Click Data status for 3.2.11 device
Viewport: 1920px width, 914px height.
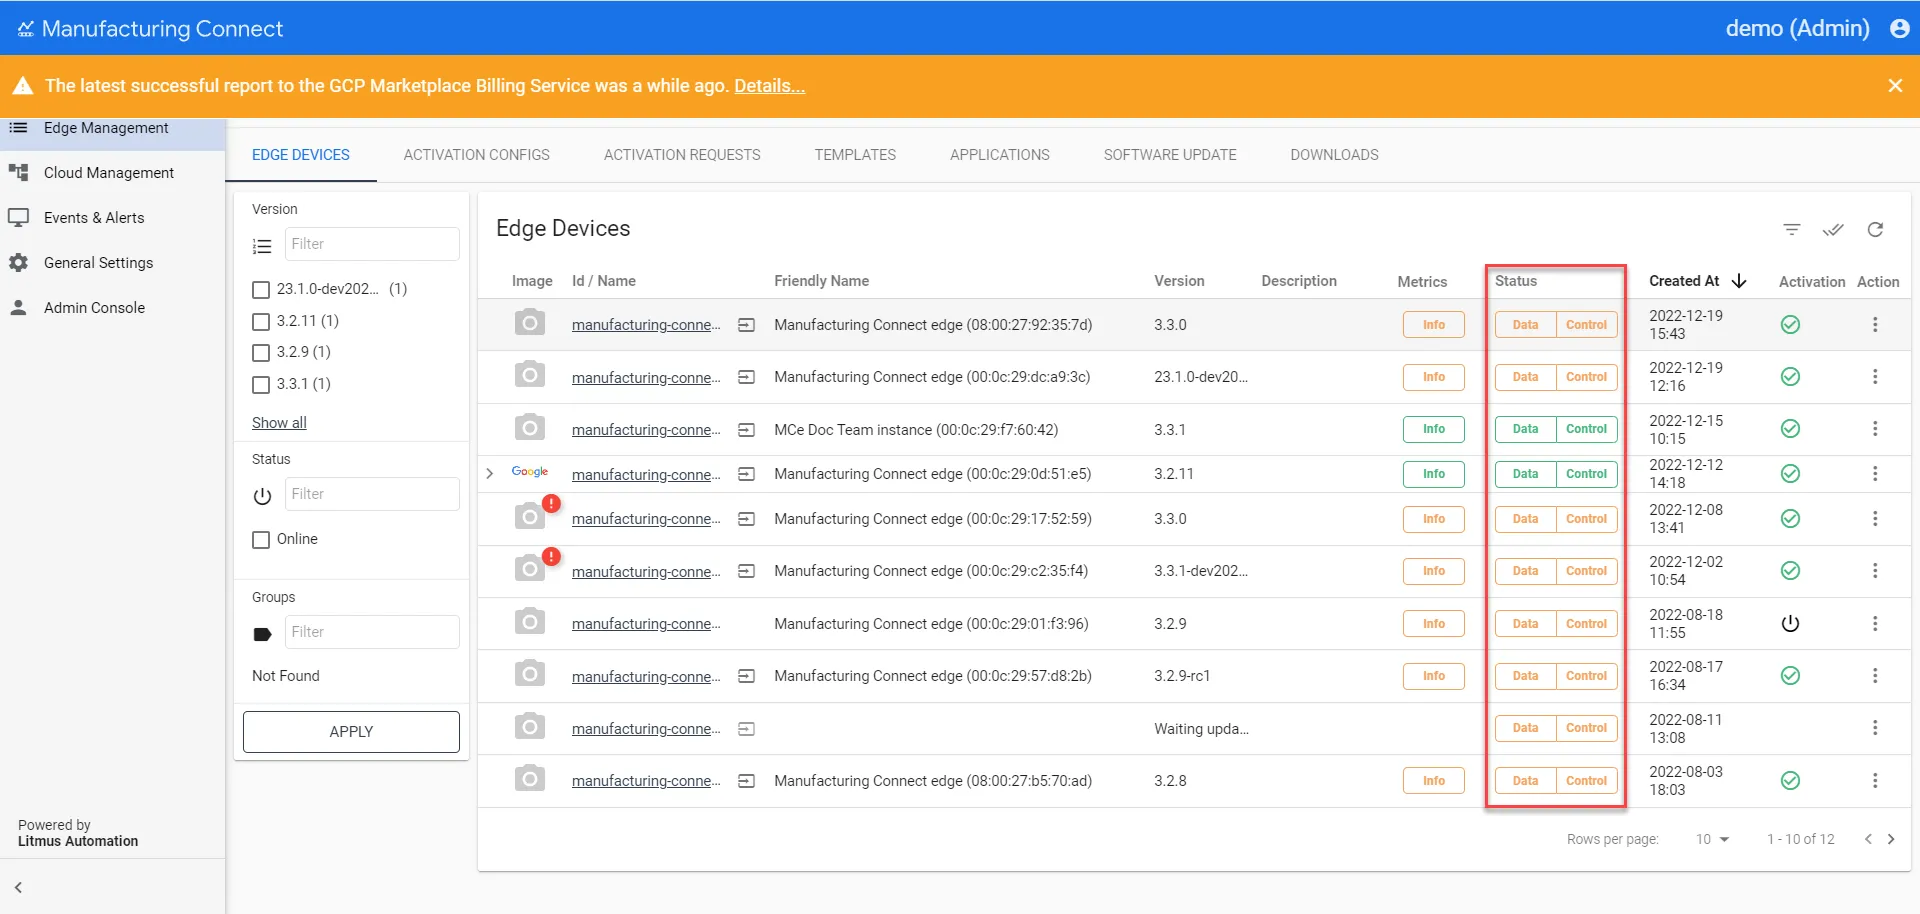1525,474
